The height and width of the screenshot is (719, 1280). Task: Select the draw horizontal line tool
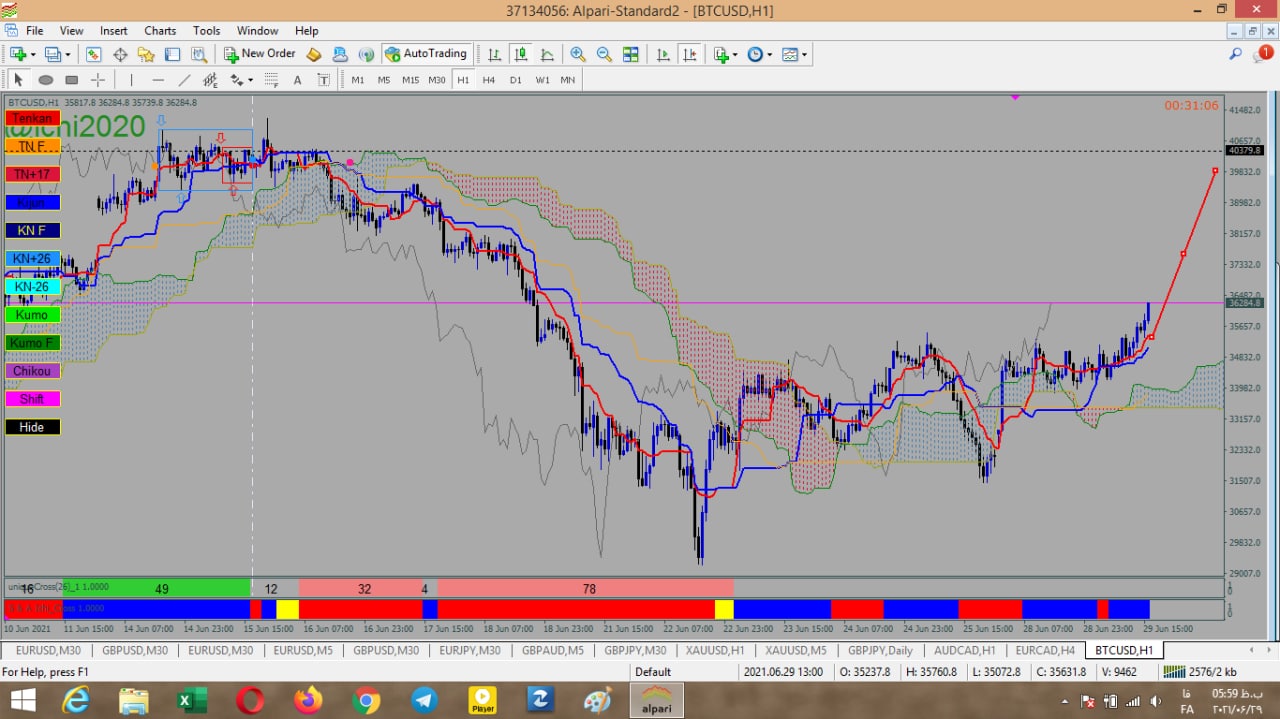click(x=158, y=80)
